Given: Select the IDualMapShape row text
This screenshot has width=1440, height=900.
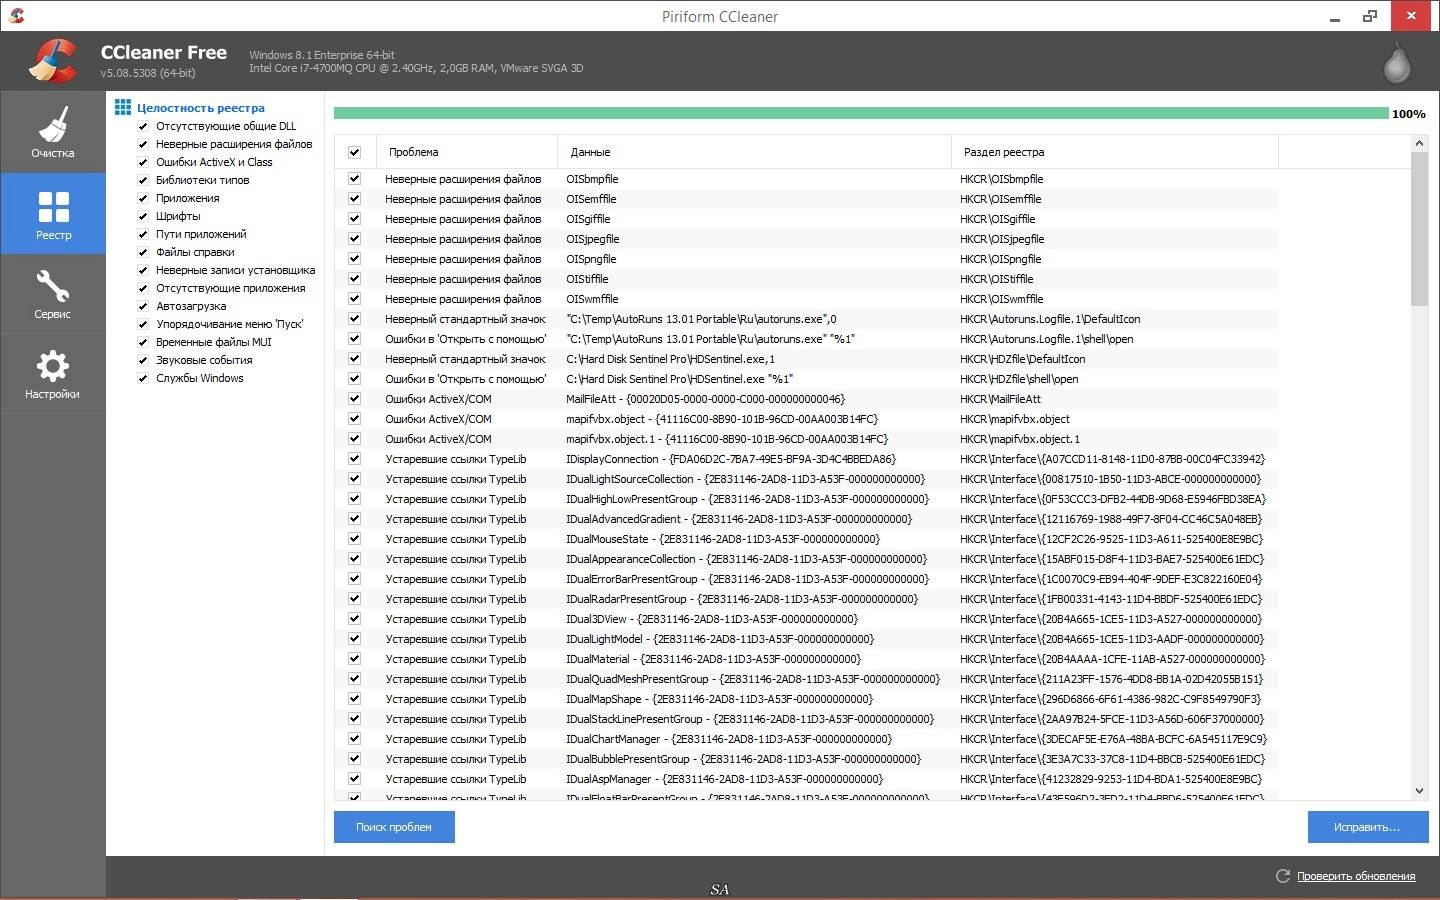Looking at the screenshot, I should 720,699.
